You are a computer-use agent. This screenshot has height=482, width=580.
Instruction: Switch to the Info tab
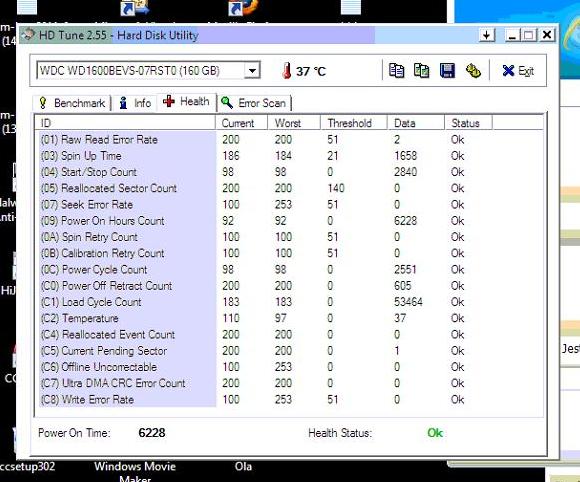click(x=135, y=103)
